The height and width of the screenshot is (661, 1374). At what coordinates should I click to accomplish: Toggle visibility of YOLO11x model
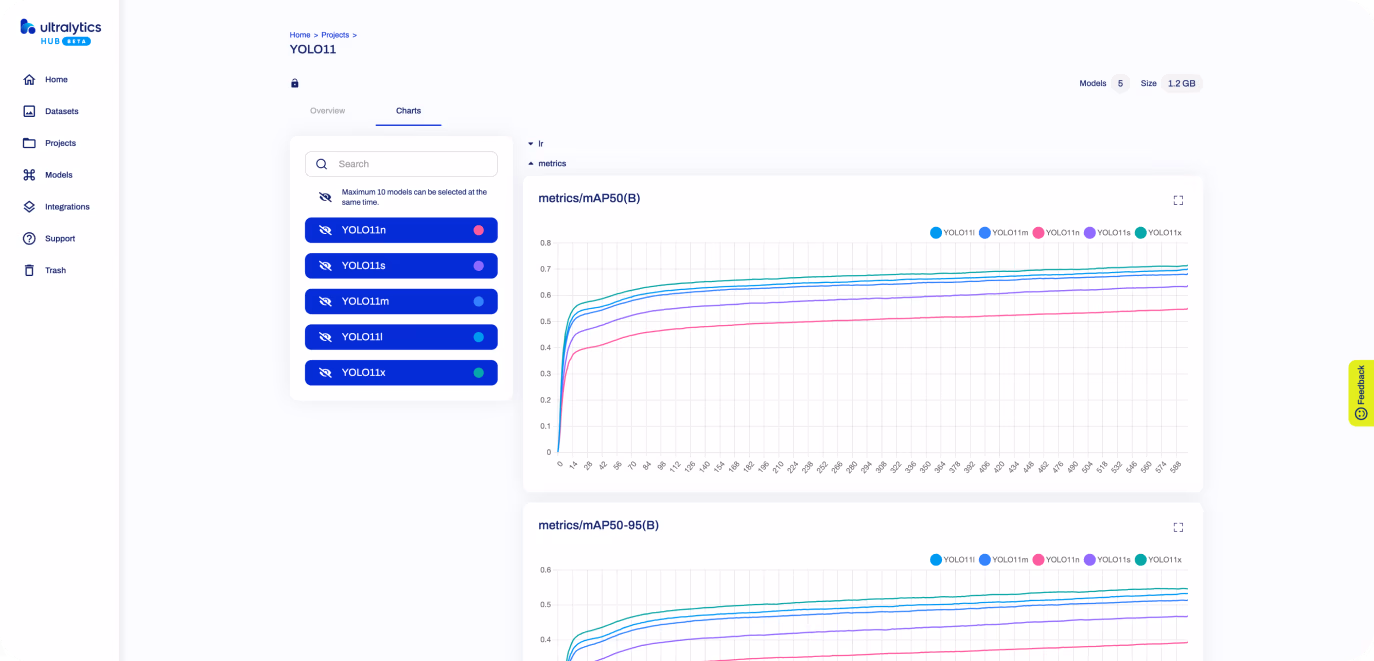pyautogui.click(x=325, y=372)
